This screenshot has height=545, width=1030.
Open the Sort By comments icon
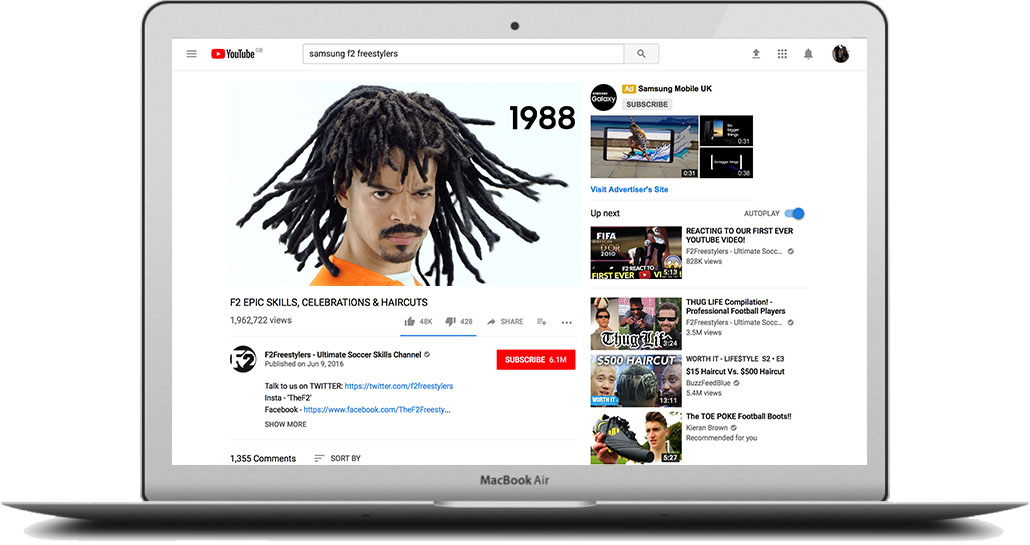(x=319, y=458)
